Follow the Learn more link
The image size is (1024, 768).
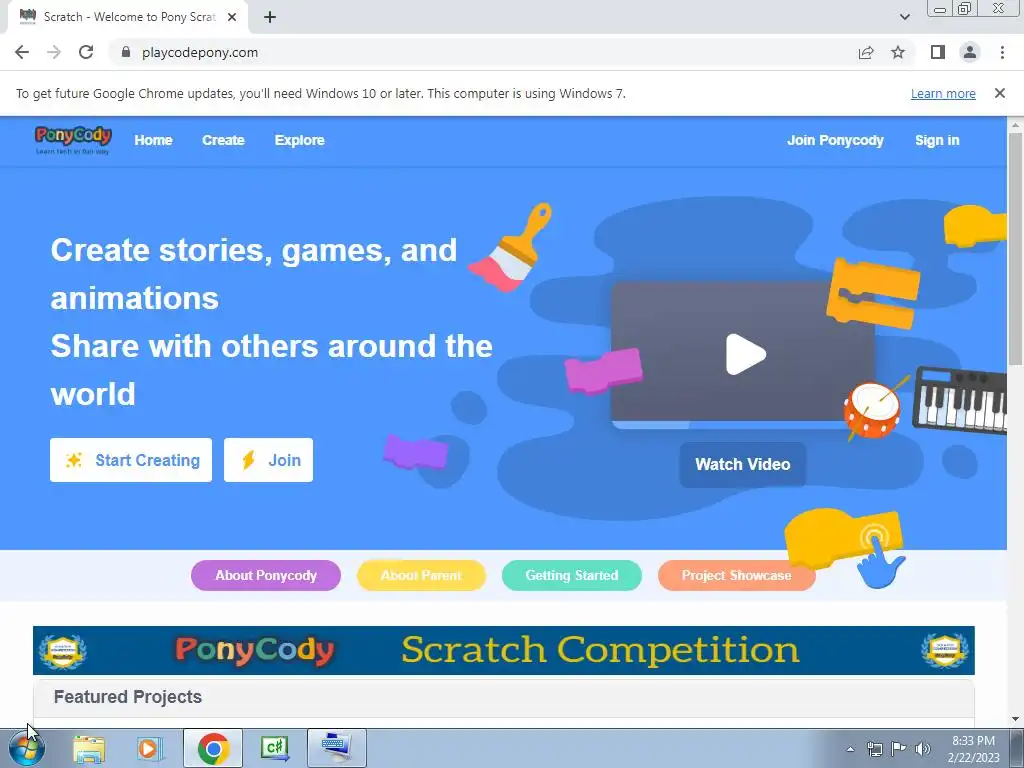point(943,93)
